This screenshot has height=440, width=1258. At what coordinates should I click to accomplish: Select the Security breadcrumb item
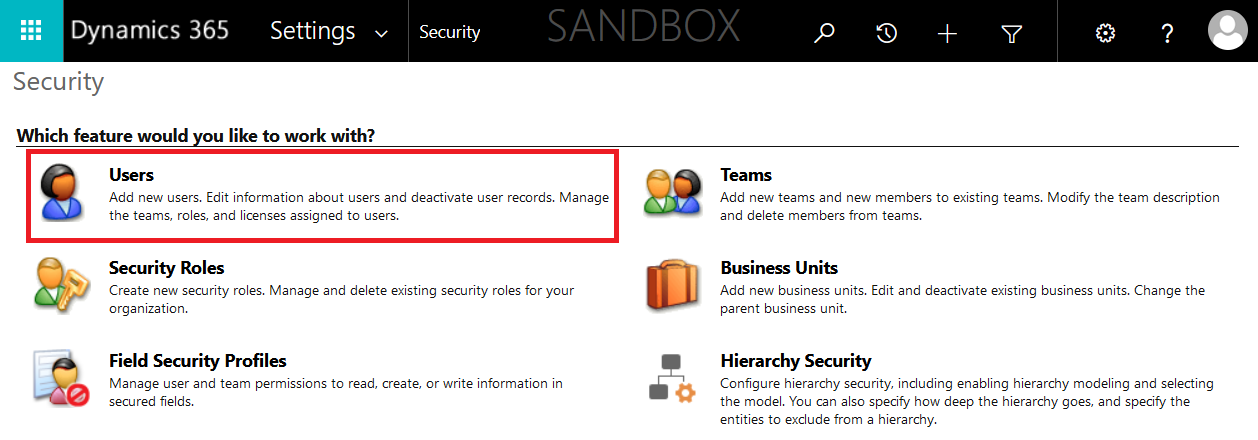click(449, 32)
